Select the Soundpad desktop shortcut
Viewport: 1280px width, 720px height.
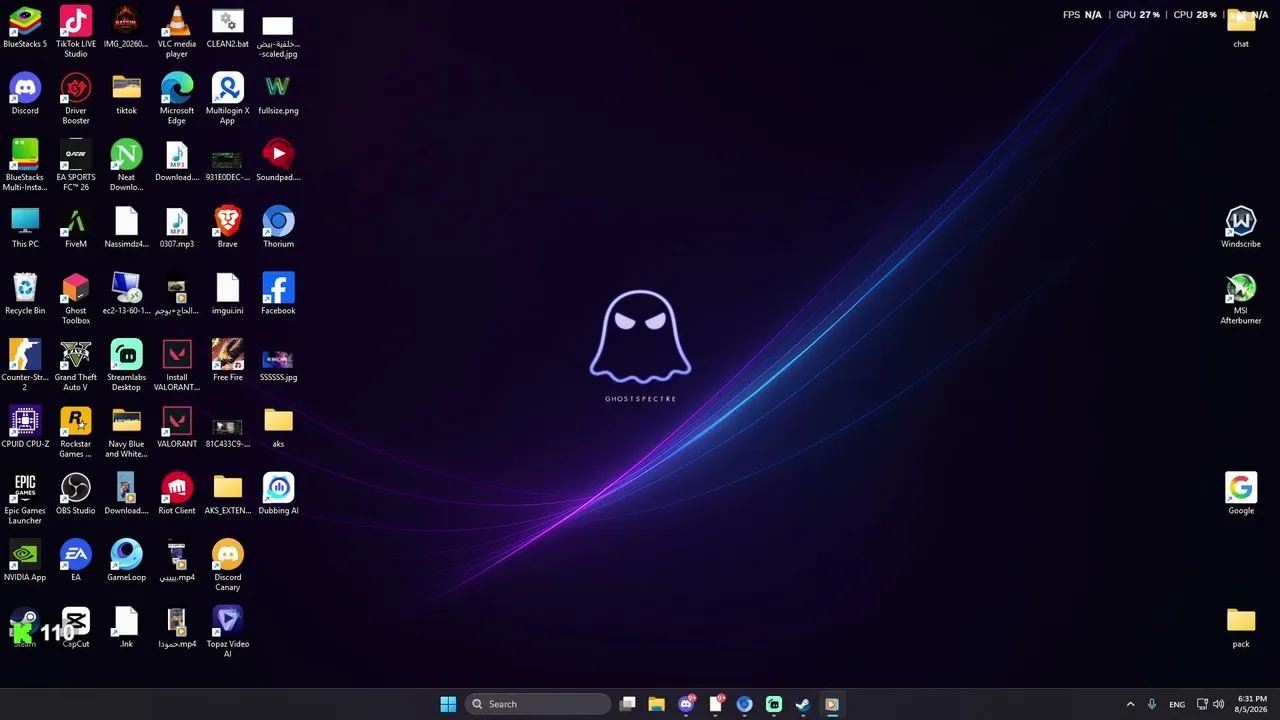[278, 161]
